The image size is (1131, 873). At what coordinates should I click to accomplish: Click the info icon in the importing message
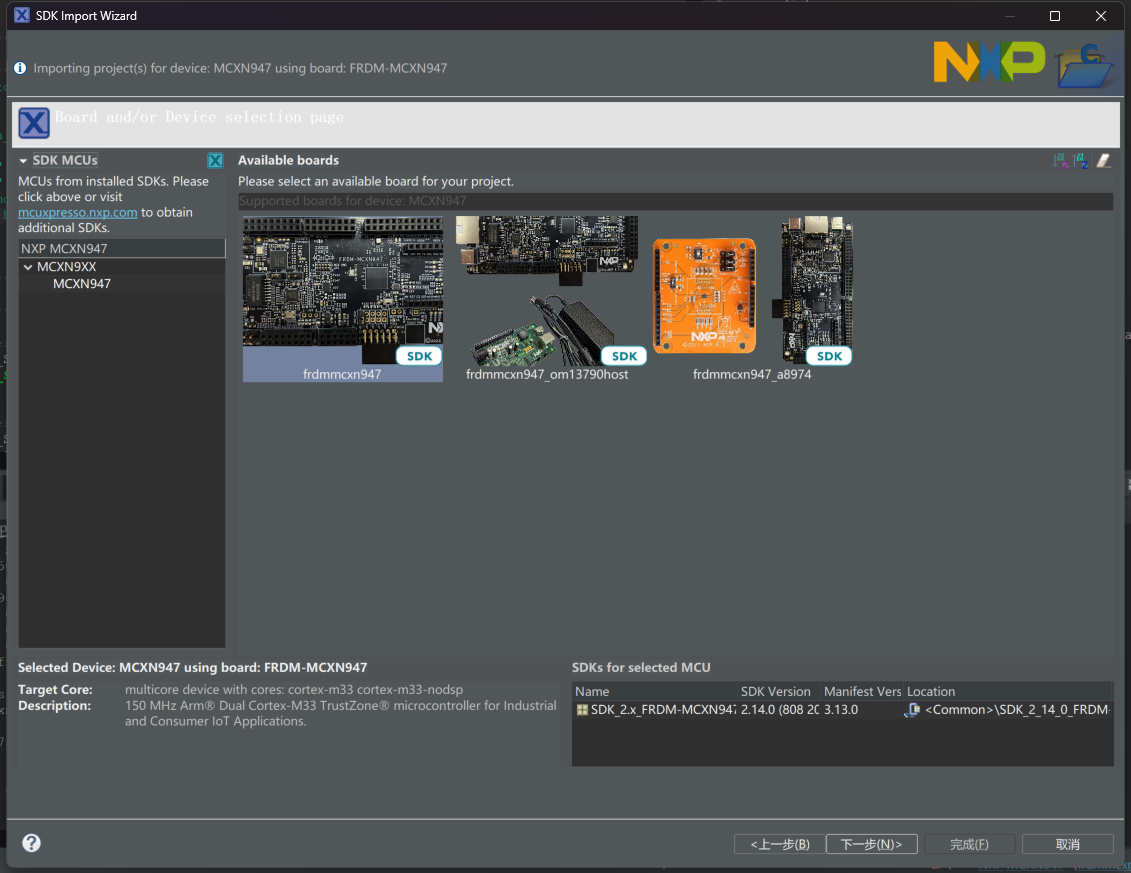20,68
